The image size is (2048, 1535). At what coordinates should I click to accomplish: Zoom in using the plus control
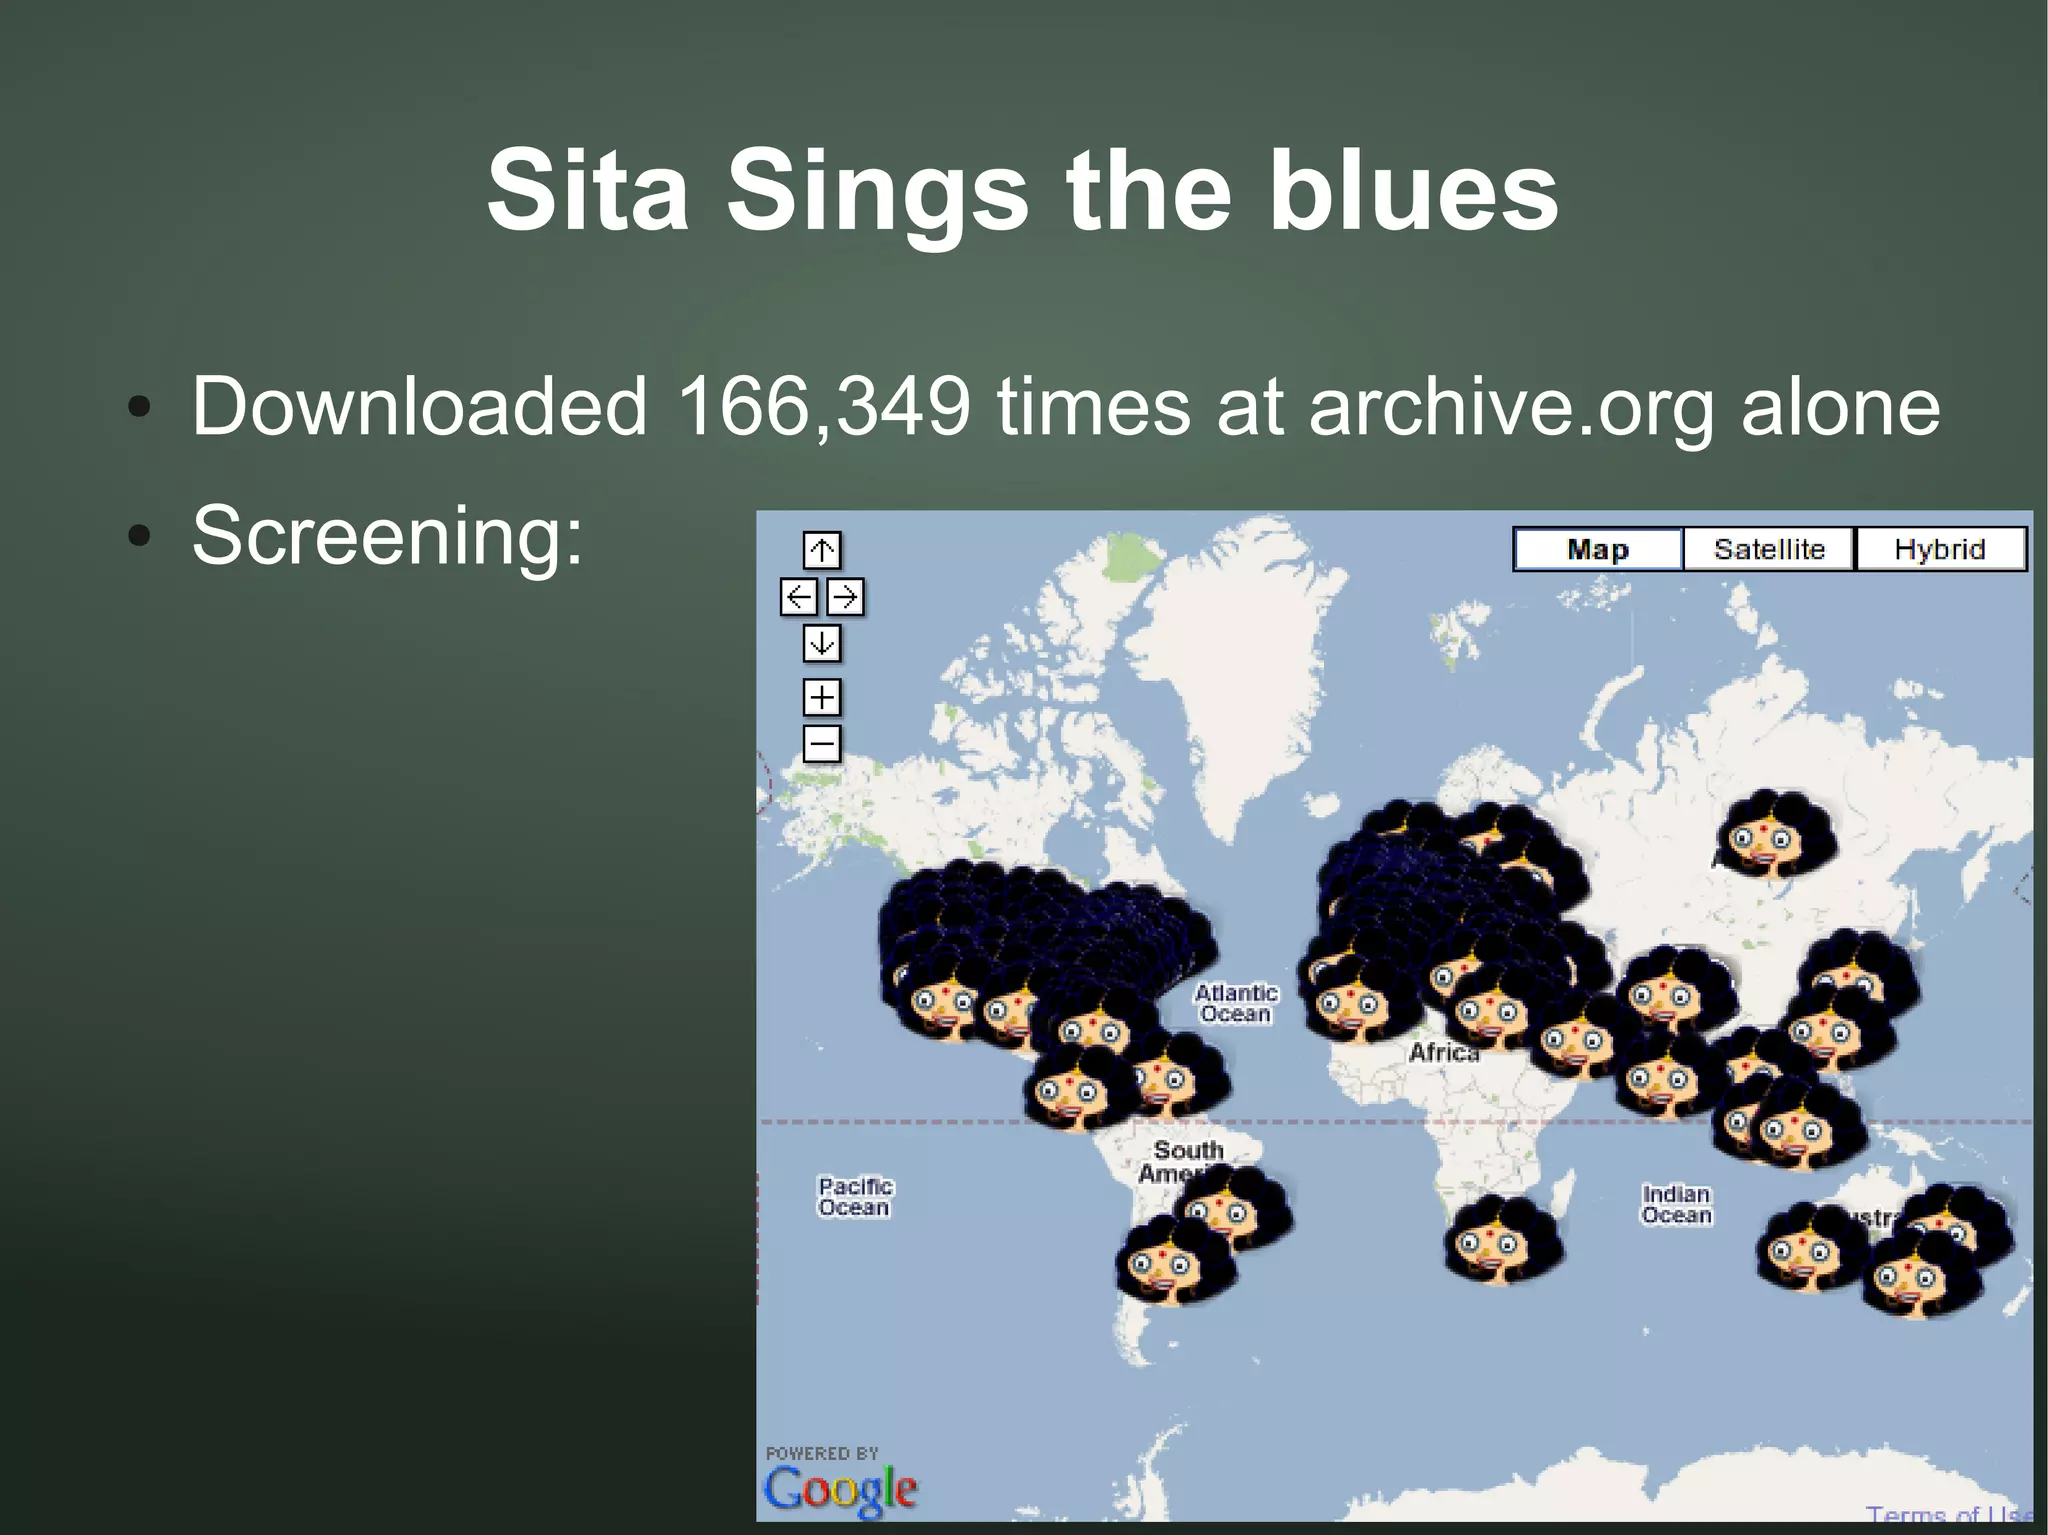coord(821,697)
